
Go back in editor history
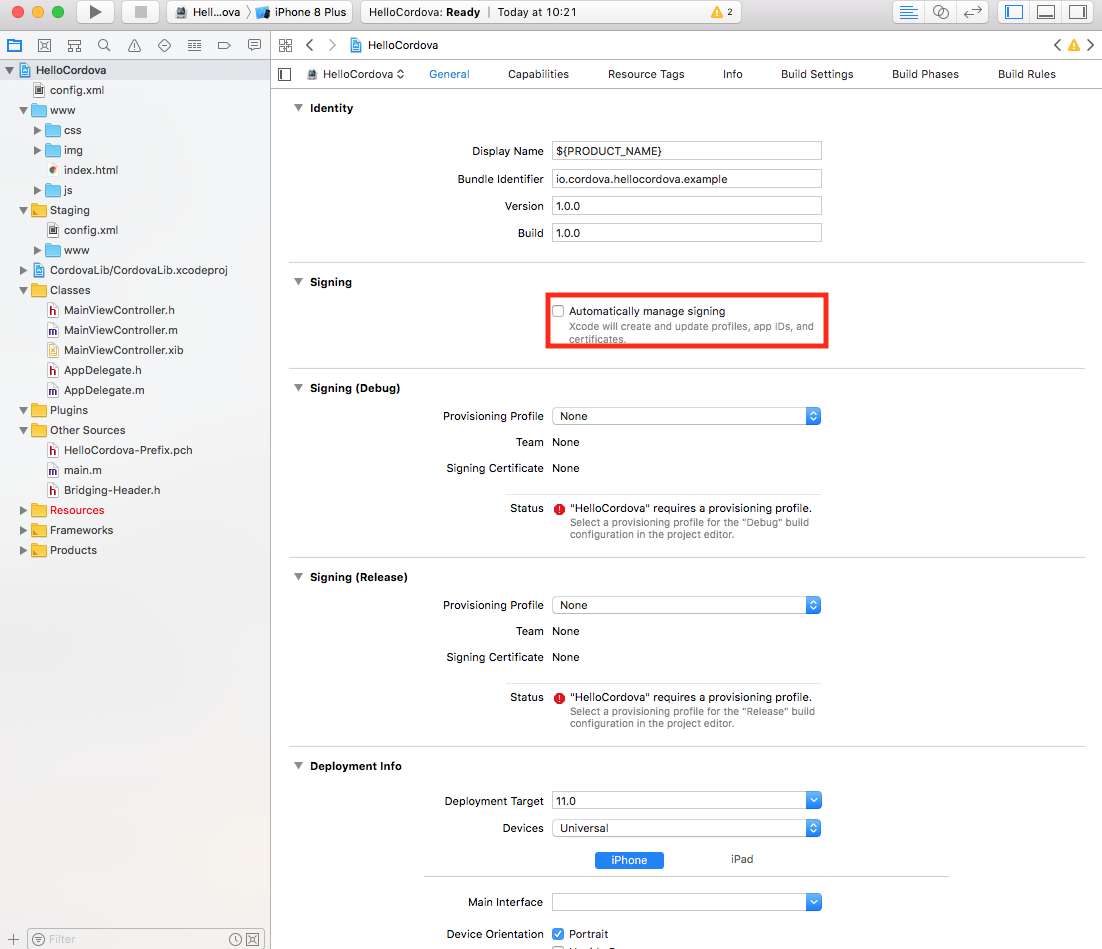(310, 46)
